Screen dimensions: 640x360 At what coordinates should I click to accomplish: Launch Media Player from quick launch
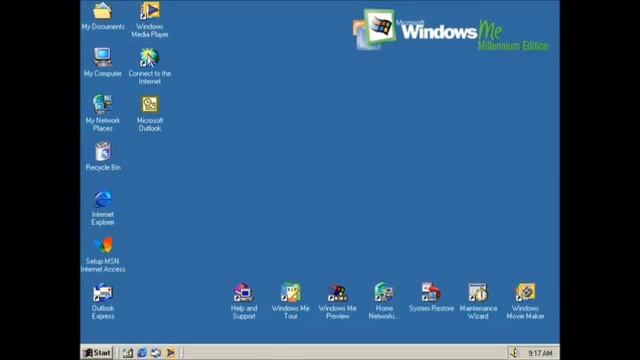click(170, 353)
